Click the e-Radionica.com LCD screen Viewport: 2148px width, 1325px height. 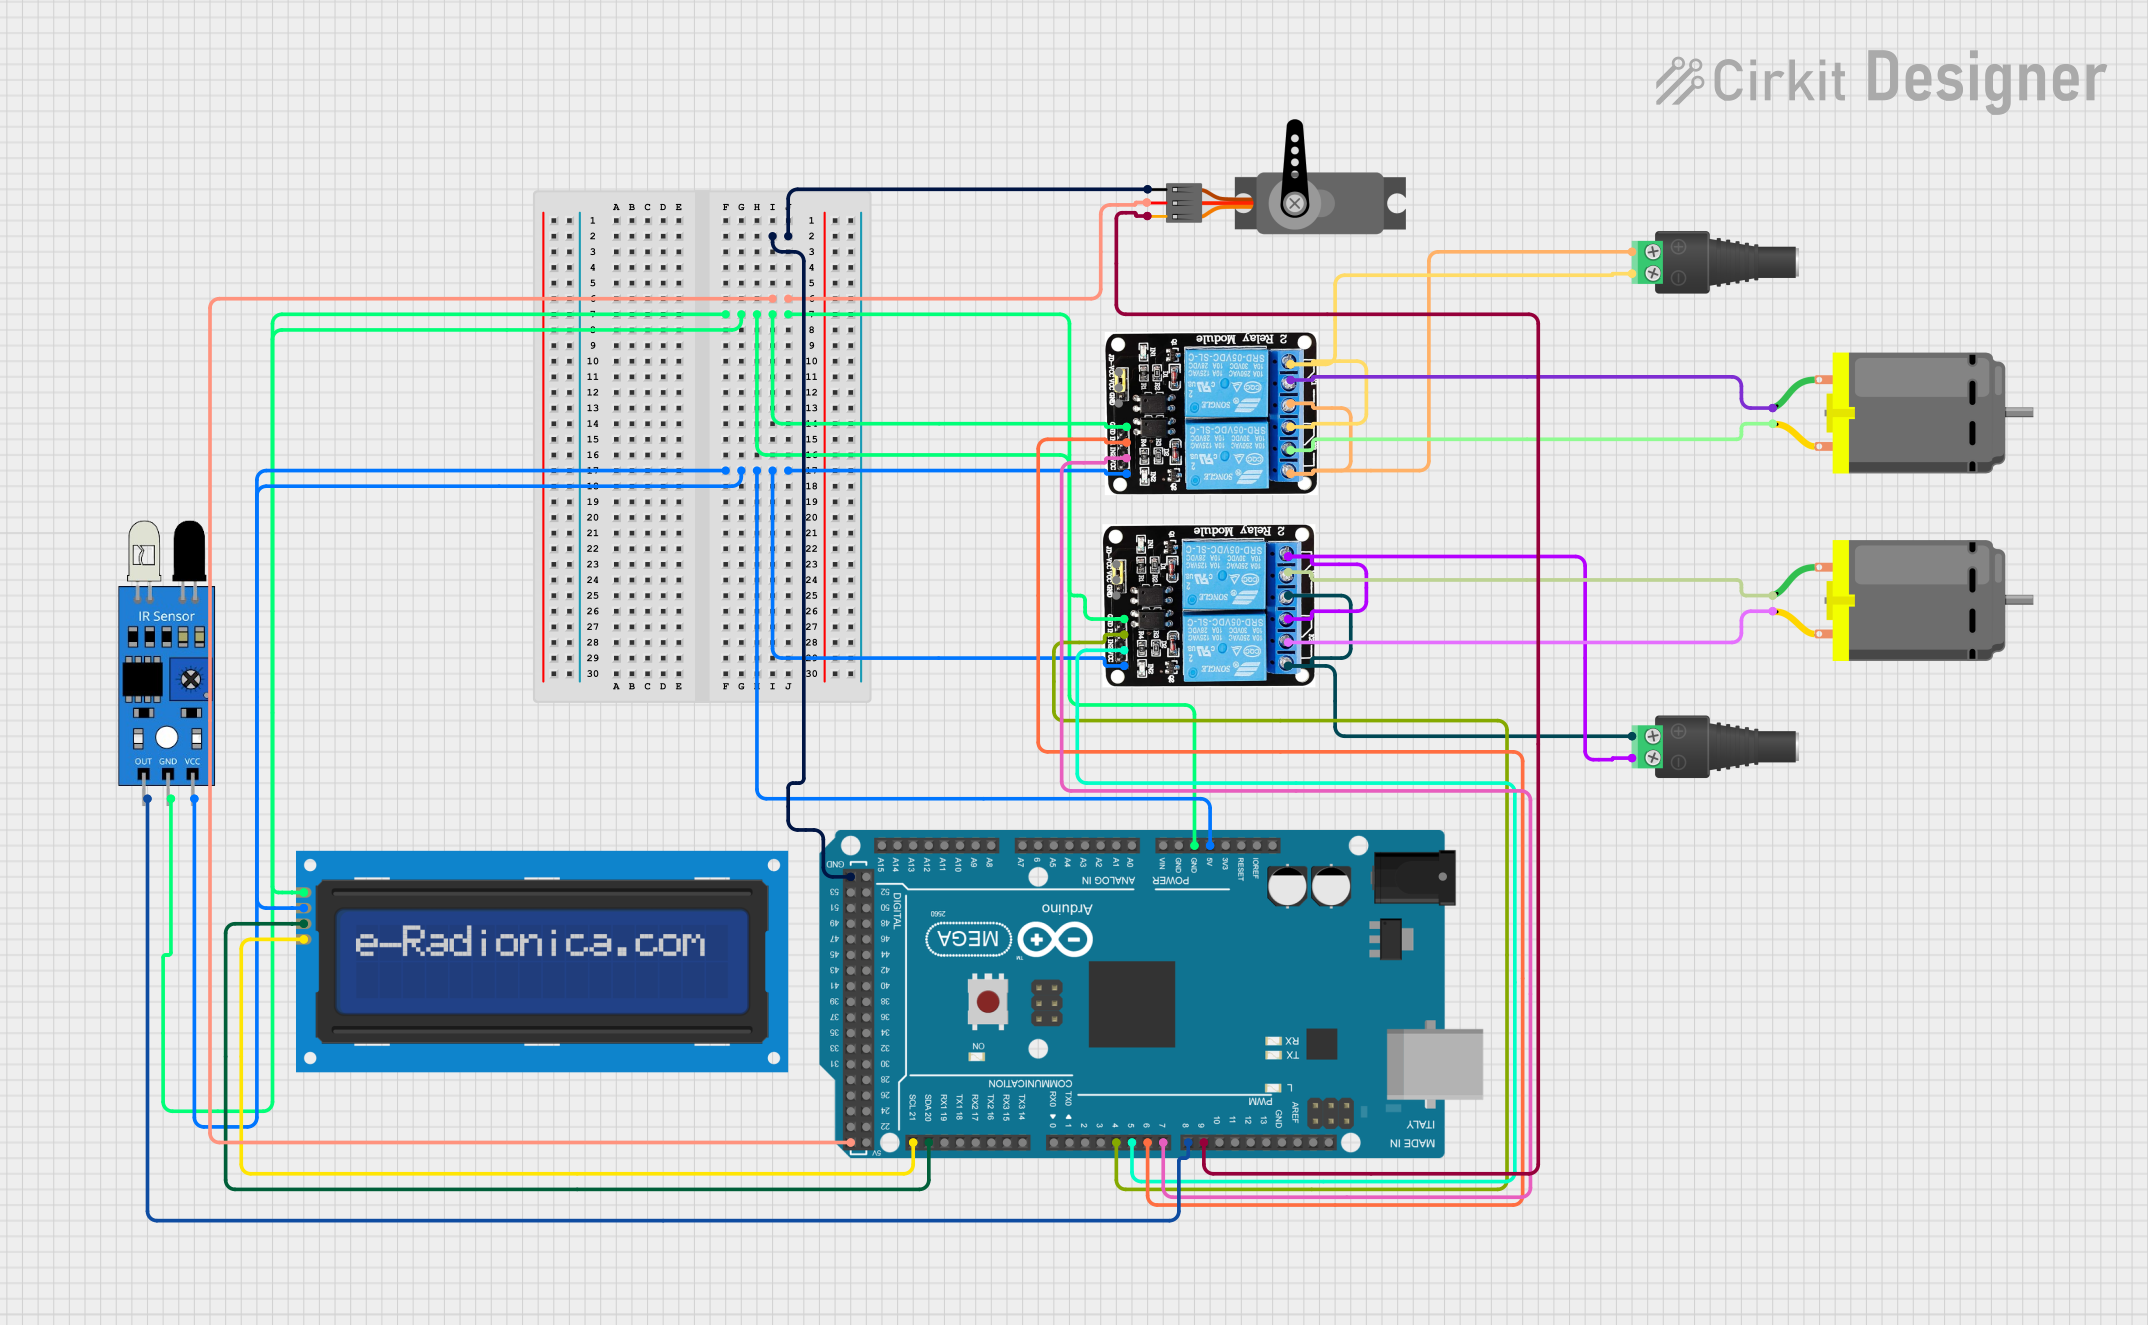[x=541, y=960]
